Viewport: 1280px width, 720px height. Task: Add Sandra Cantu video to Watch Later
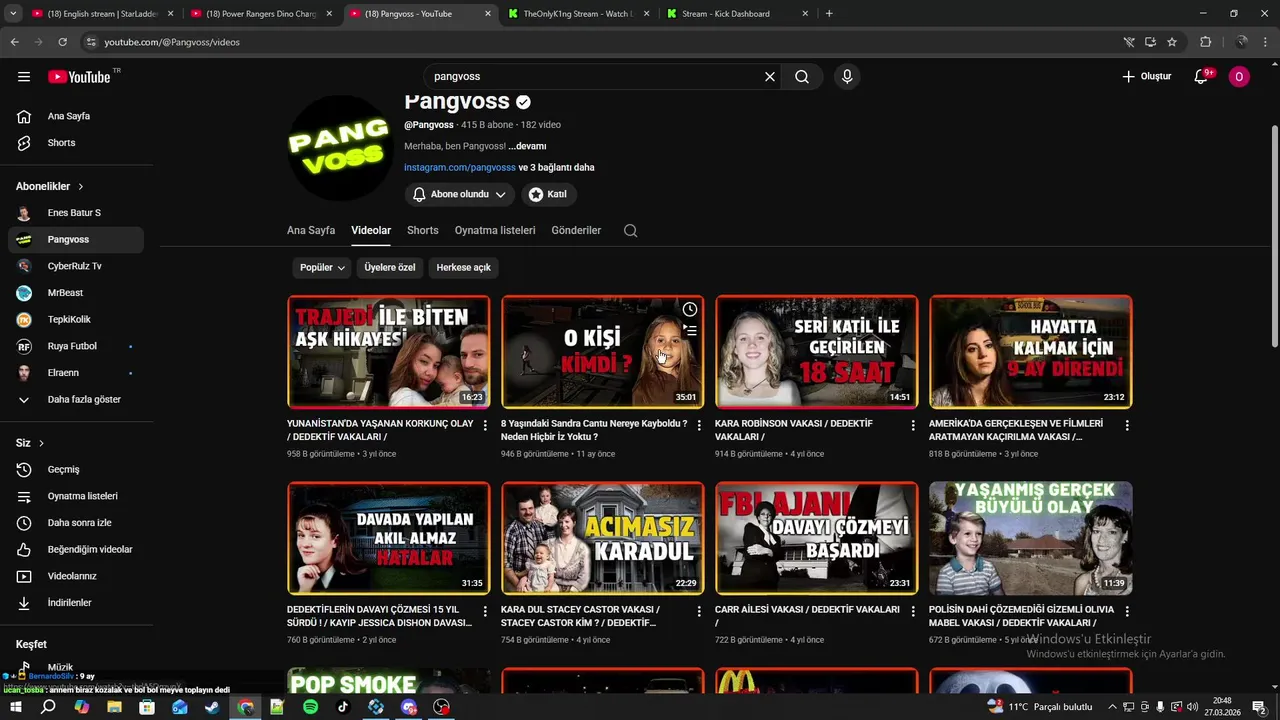pyautogui.click(x=690, y=310)
